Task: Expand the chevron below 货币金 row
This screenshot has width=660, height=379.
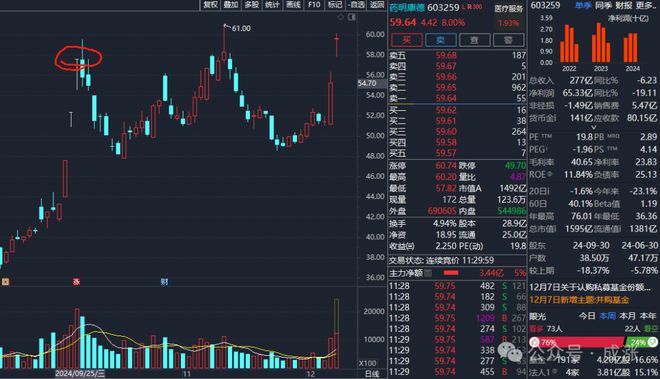Action: pyautogui.click(x=594, y=127)
